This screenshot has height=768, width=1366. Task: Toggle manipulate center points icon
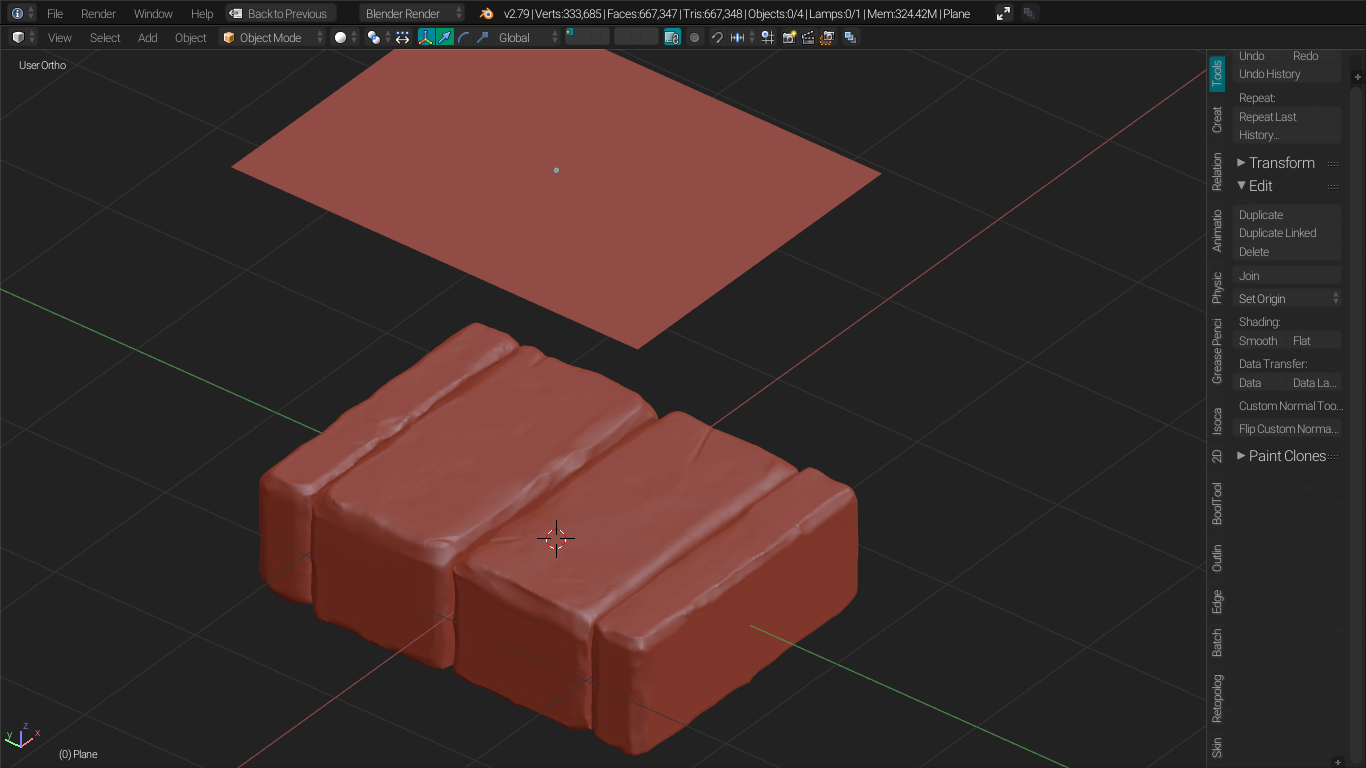[403, 37]
